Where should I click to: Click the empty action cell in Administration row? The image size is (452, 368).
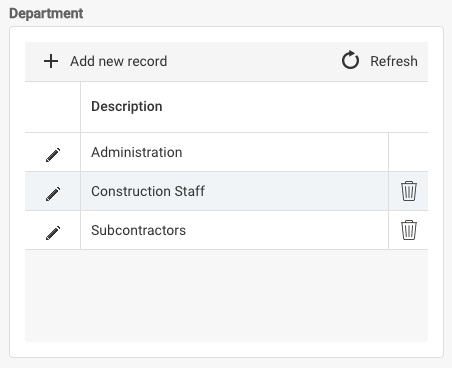[408, 152]
